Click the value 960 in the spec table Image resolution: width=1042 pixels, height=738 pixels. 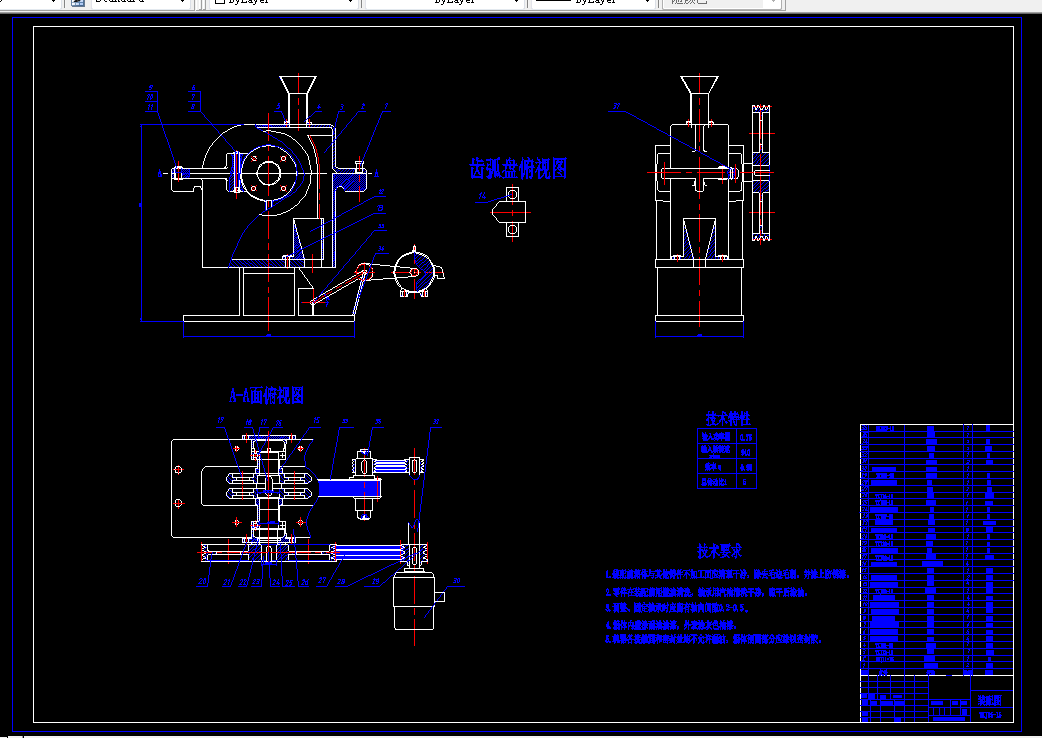coord(746,452)
